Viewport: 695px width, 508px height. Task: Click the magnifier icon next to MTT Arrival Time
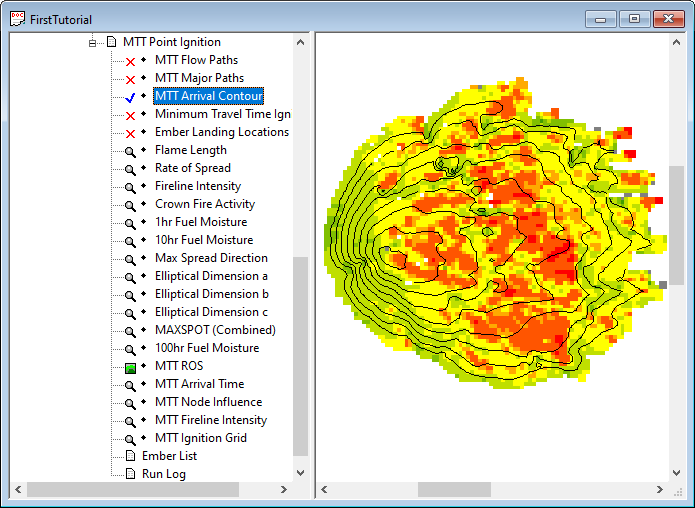click(130, 385)
